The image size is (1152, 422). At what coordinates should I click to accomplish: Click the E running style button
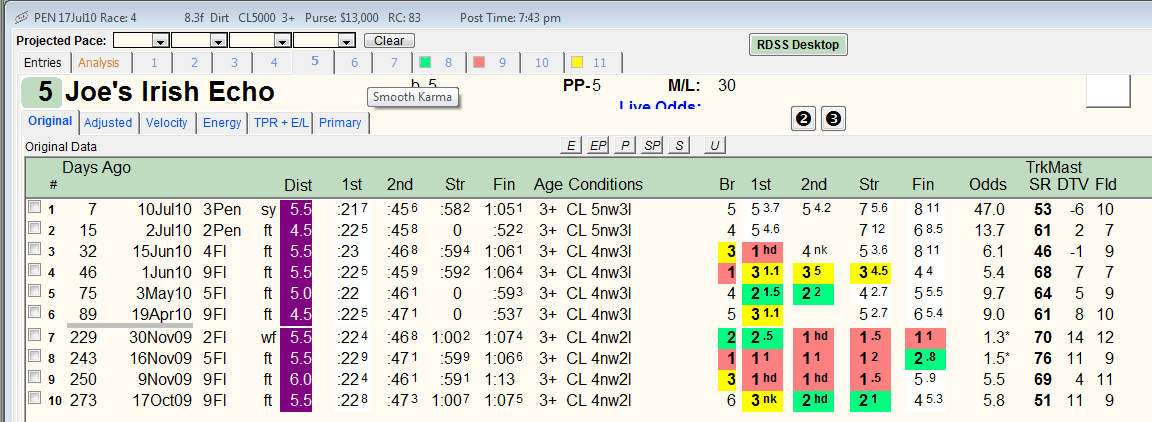pyautogui.click(x=570, y=146)
